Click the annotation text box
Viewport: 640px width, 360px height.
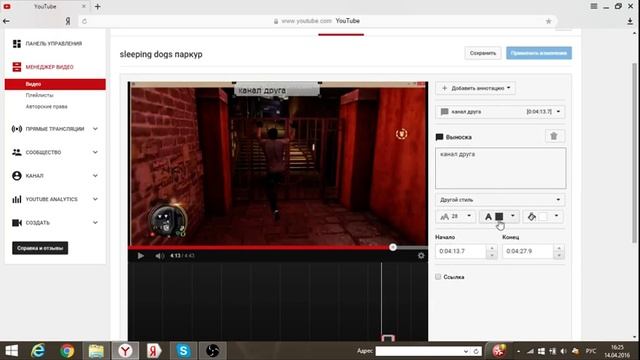coord(501,168)
